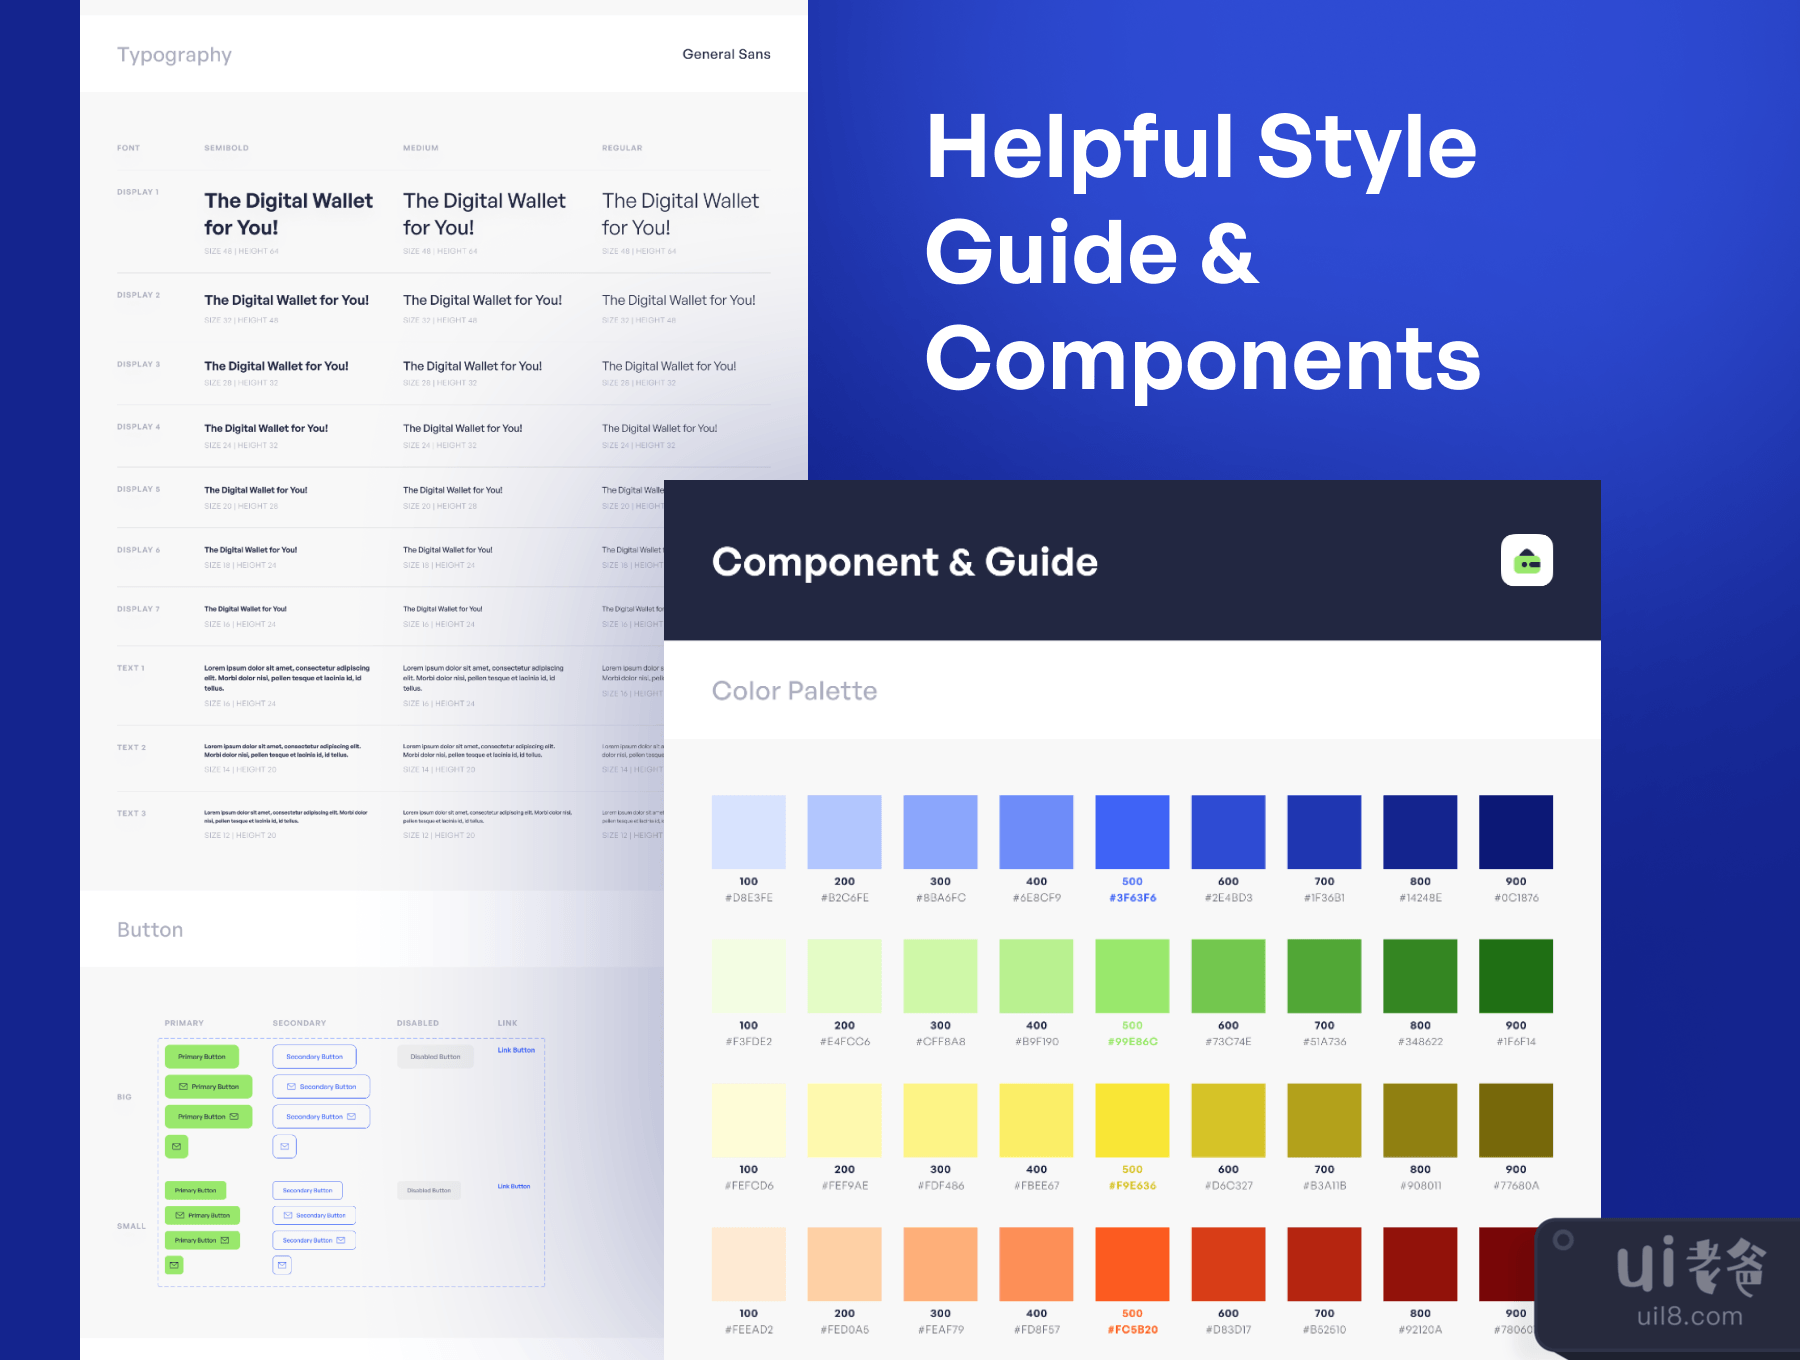Pick the darkest blue 900 swatch #0C1876

tap(1515, 832)
